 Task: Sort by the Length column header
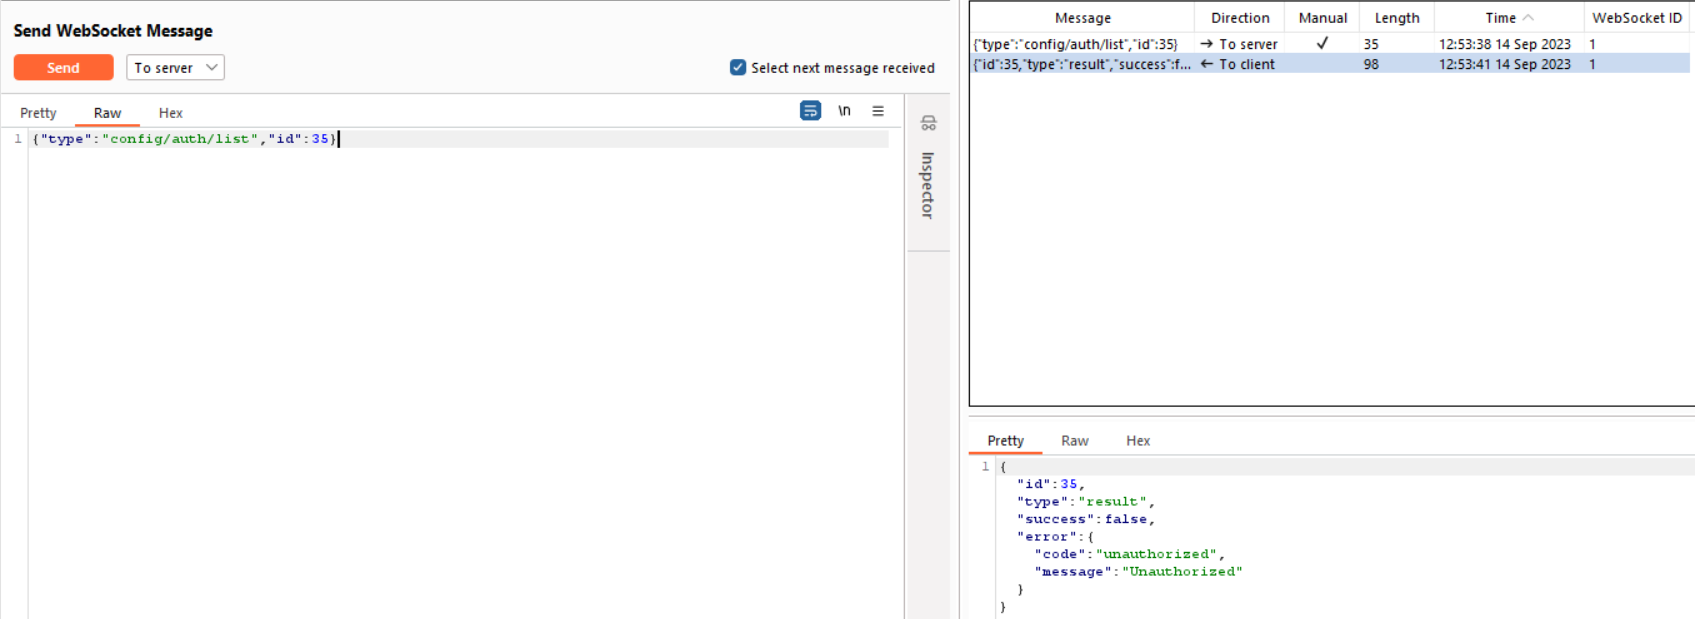tap(1396, 18)
